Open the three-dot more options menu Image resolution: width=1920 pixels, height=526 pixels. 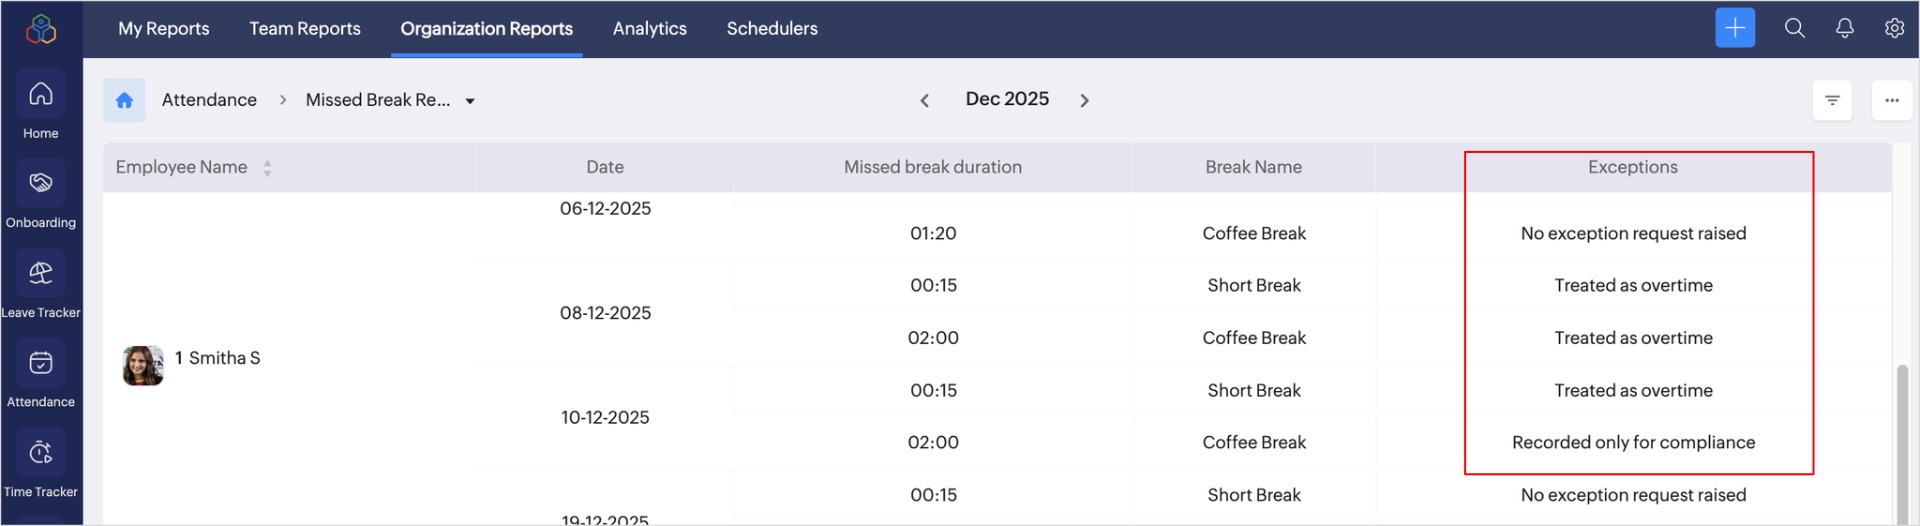click(1891, 100)
